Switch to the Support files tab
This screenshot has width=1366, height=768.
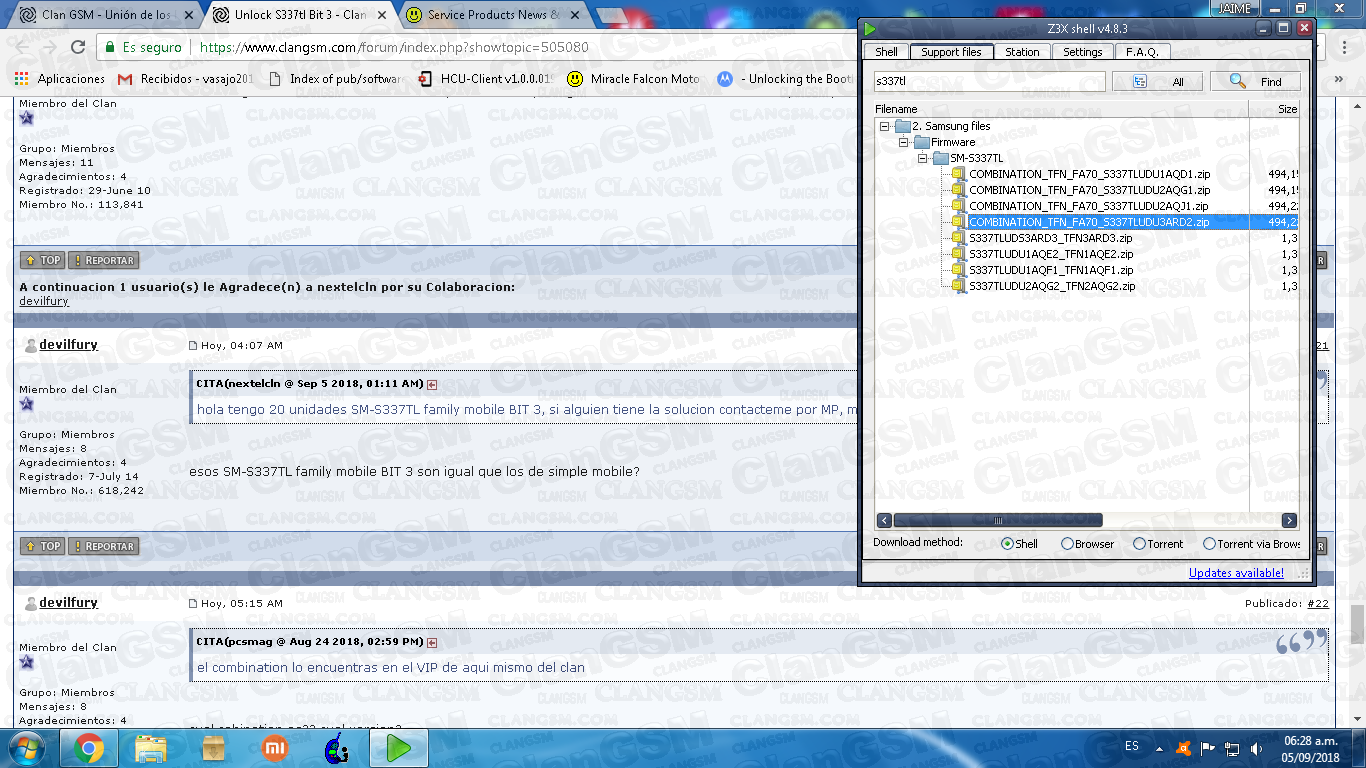tap(951, 52)
